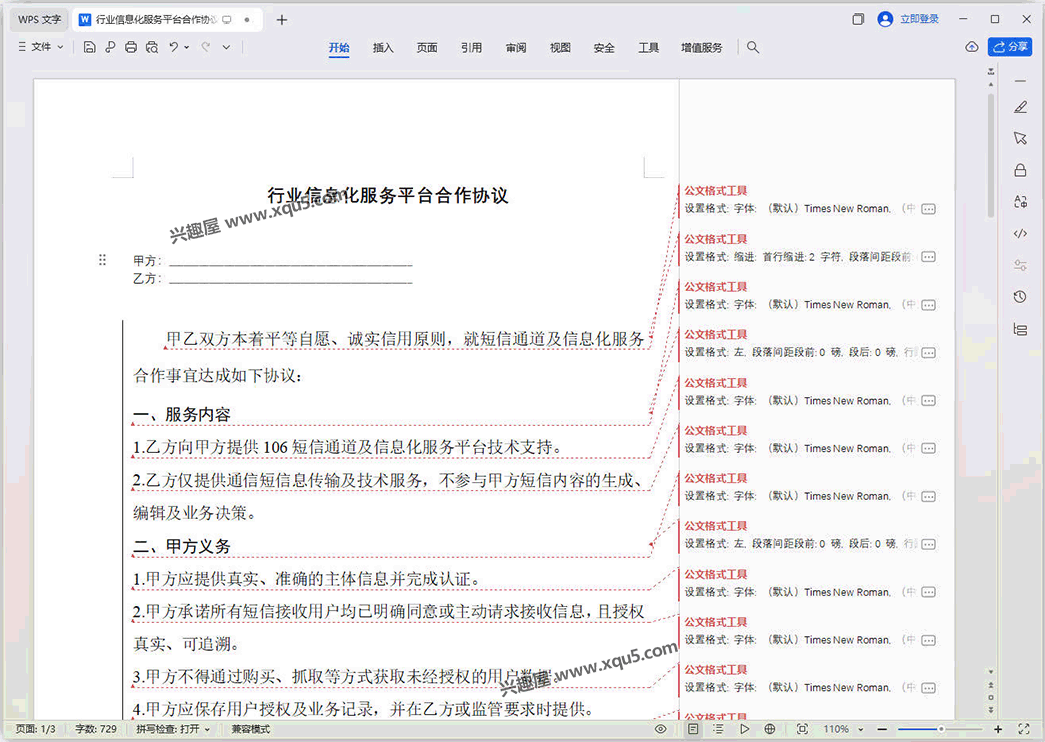The image size is (1045, 742).
Task: Expand the third 公文格式工具 comment's more button
Action: [928, 305]
